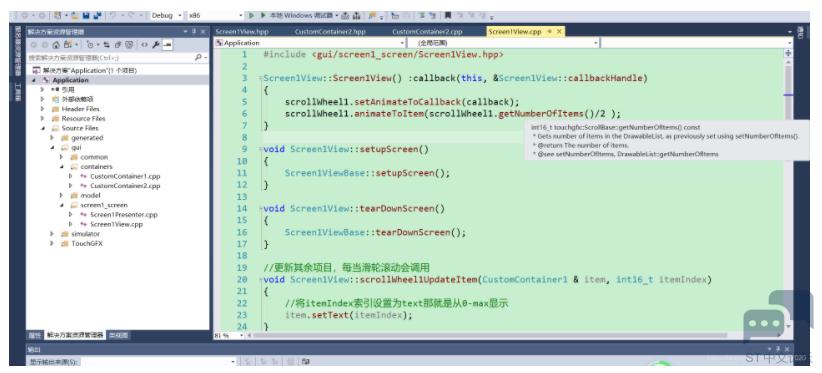Expand the Resource Files folder

coord(43,118)
